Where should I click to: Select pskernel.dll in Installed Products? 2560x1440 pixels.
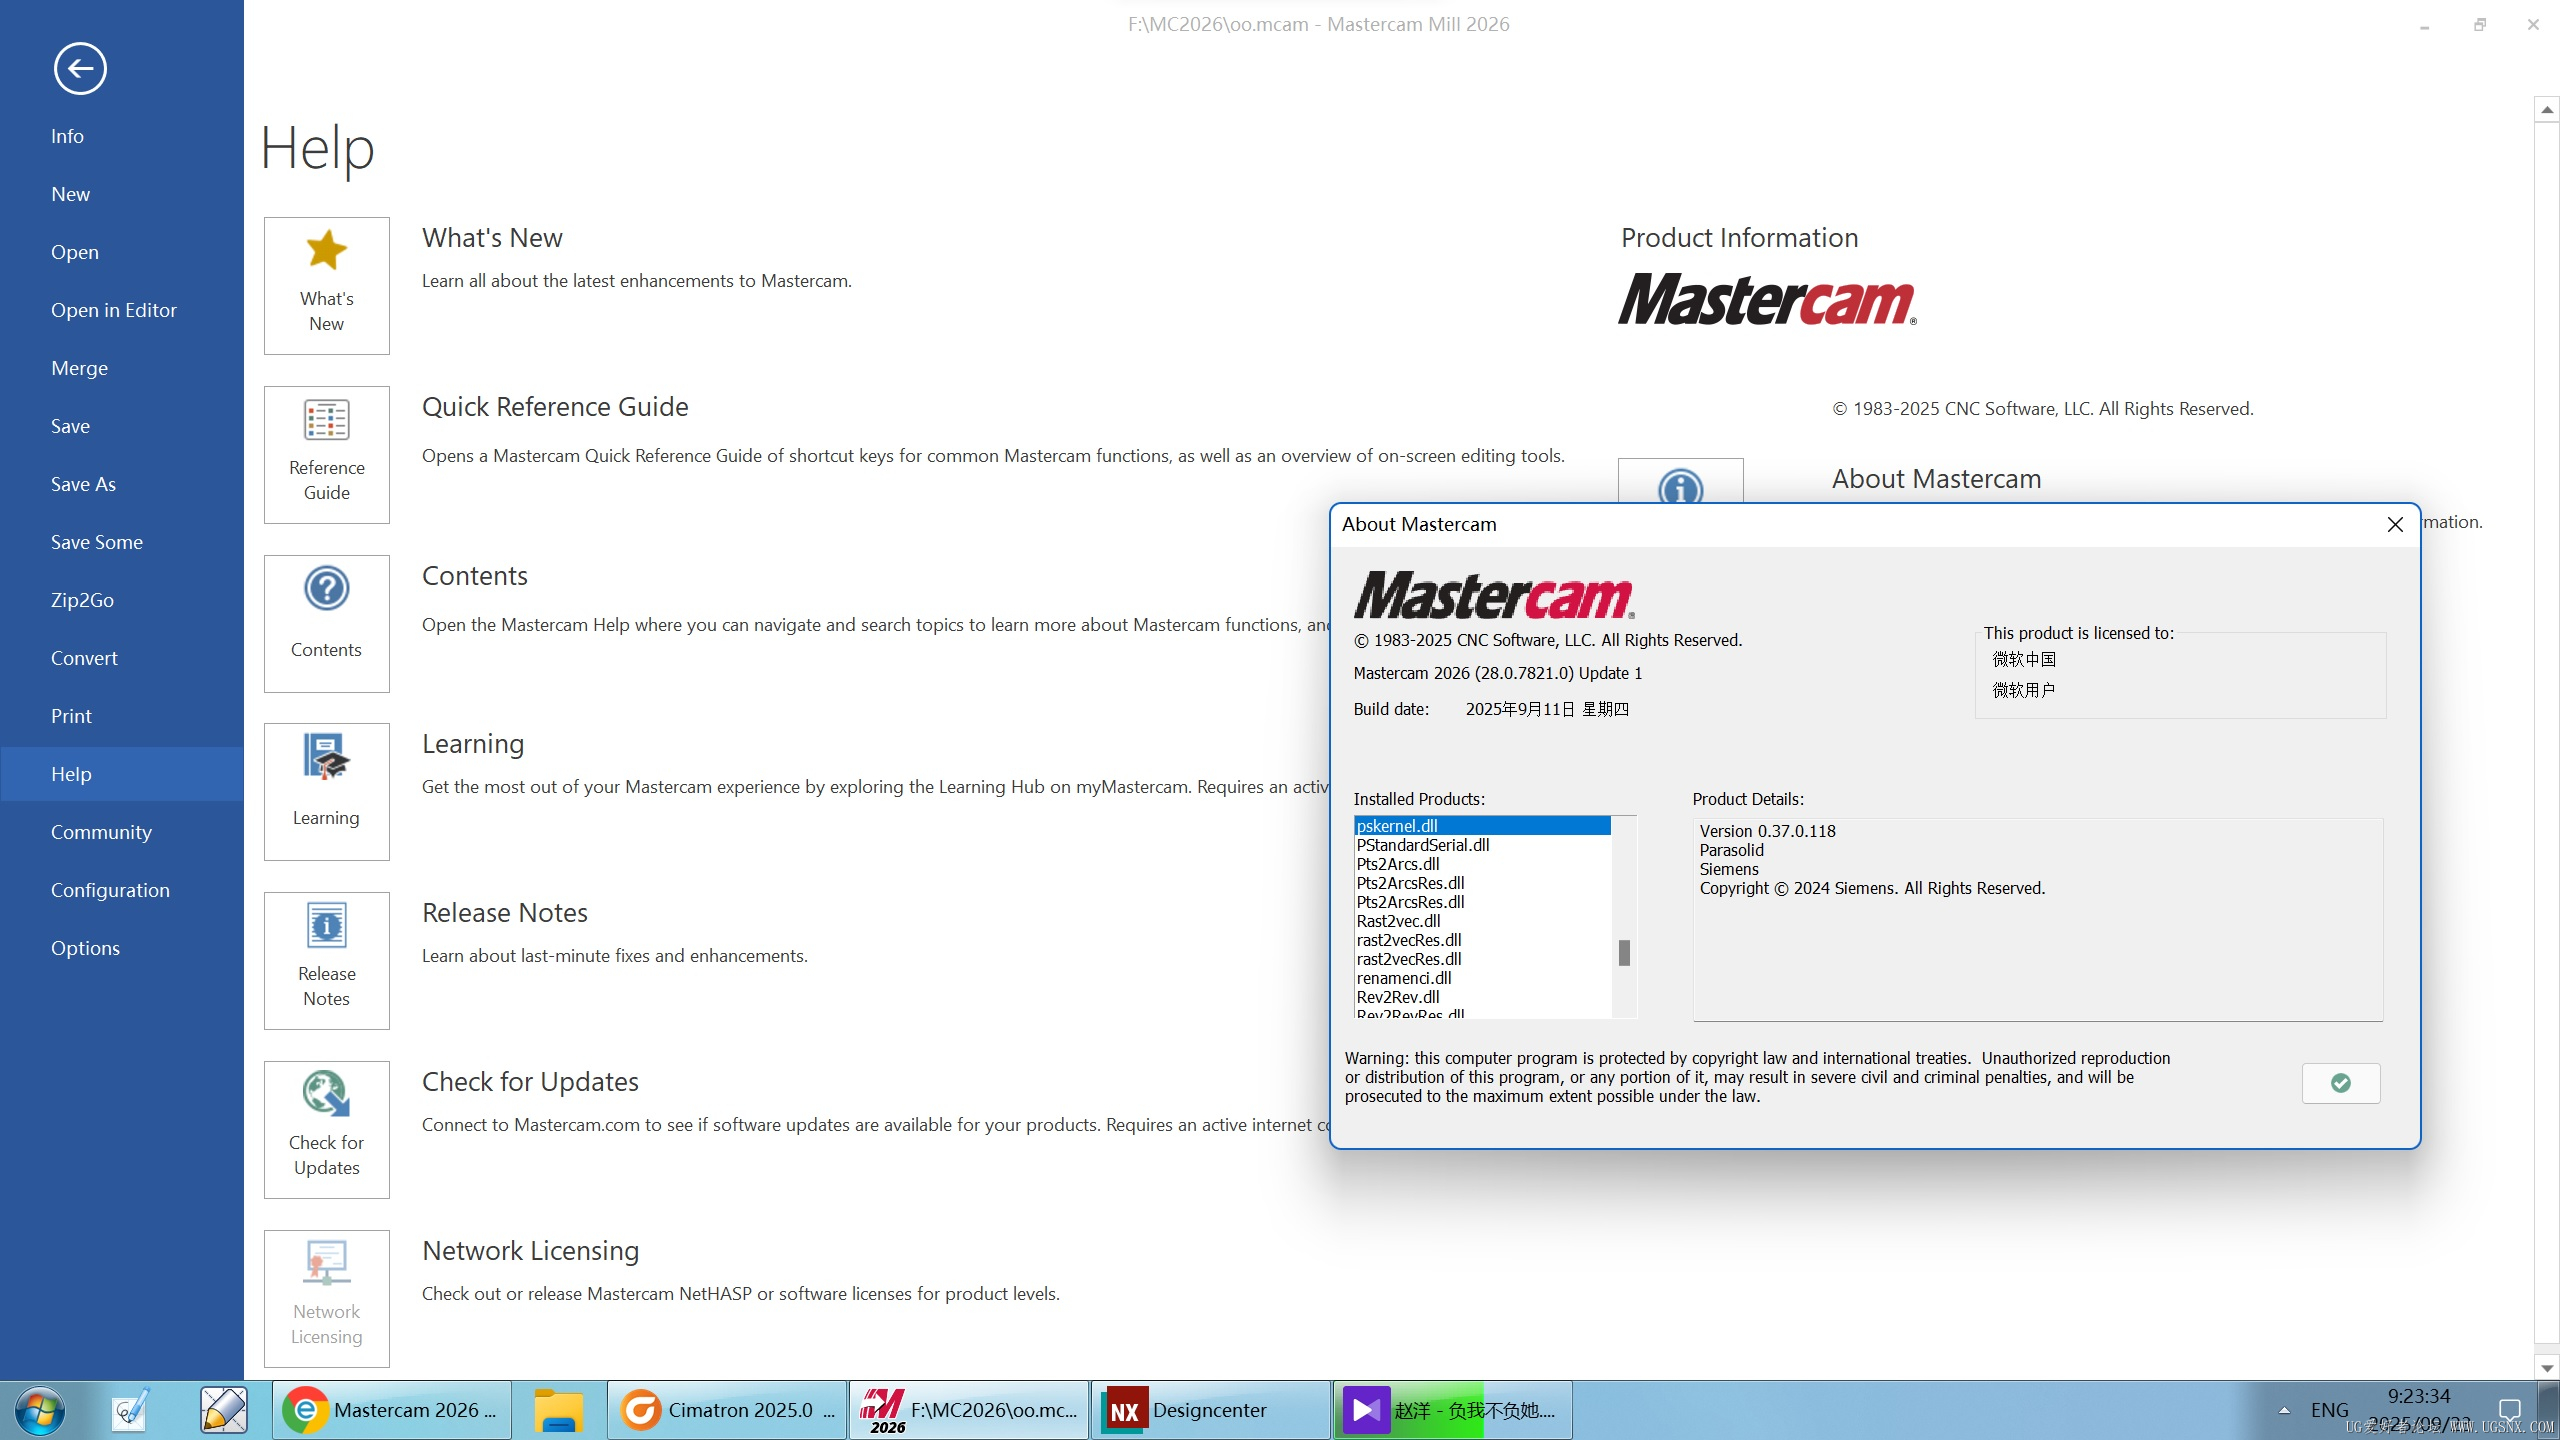pos(1482,826)
